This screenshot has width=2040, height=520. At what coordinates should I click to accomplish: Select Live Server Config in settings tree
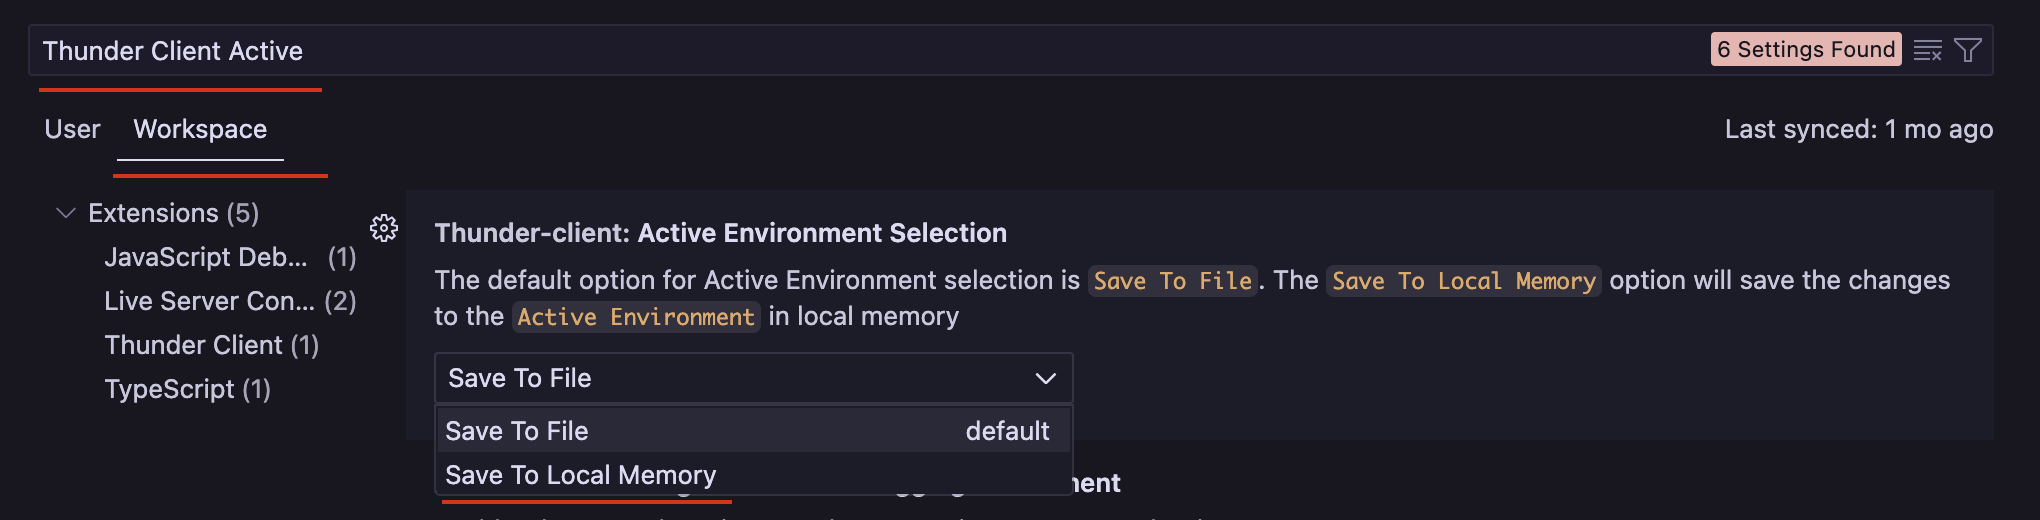click(x=209, y=301)
